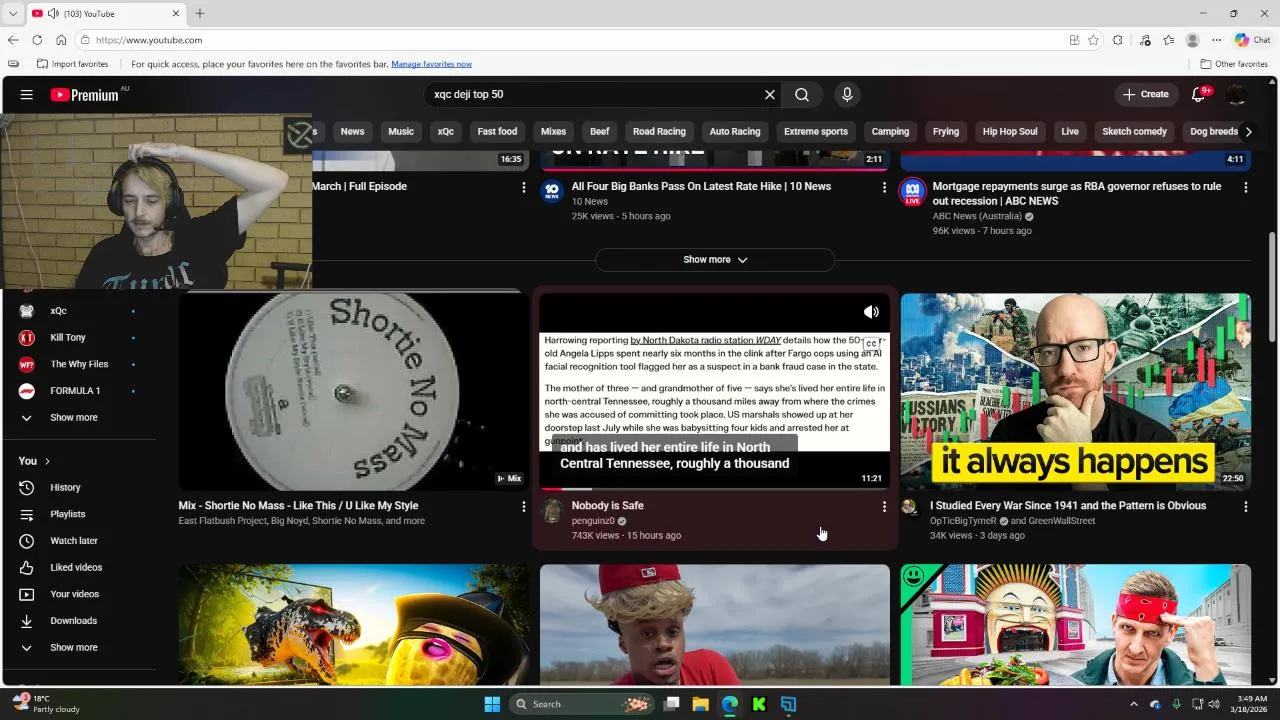Clear the search text with the X
This screenshot has height=720, width=1280.
tap(770, 94)
